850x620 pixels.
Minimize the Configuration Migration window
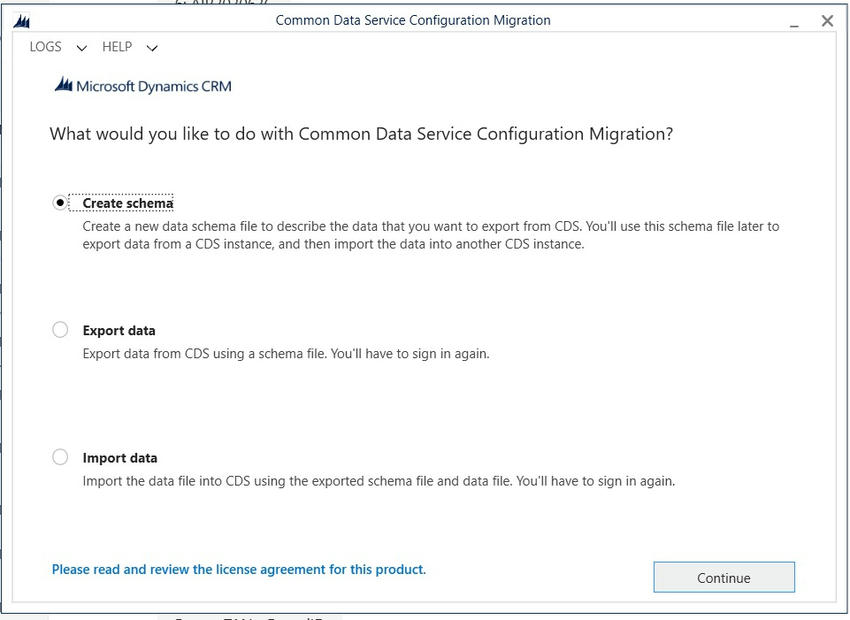coord(794,22)
